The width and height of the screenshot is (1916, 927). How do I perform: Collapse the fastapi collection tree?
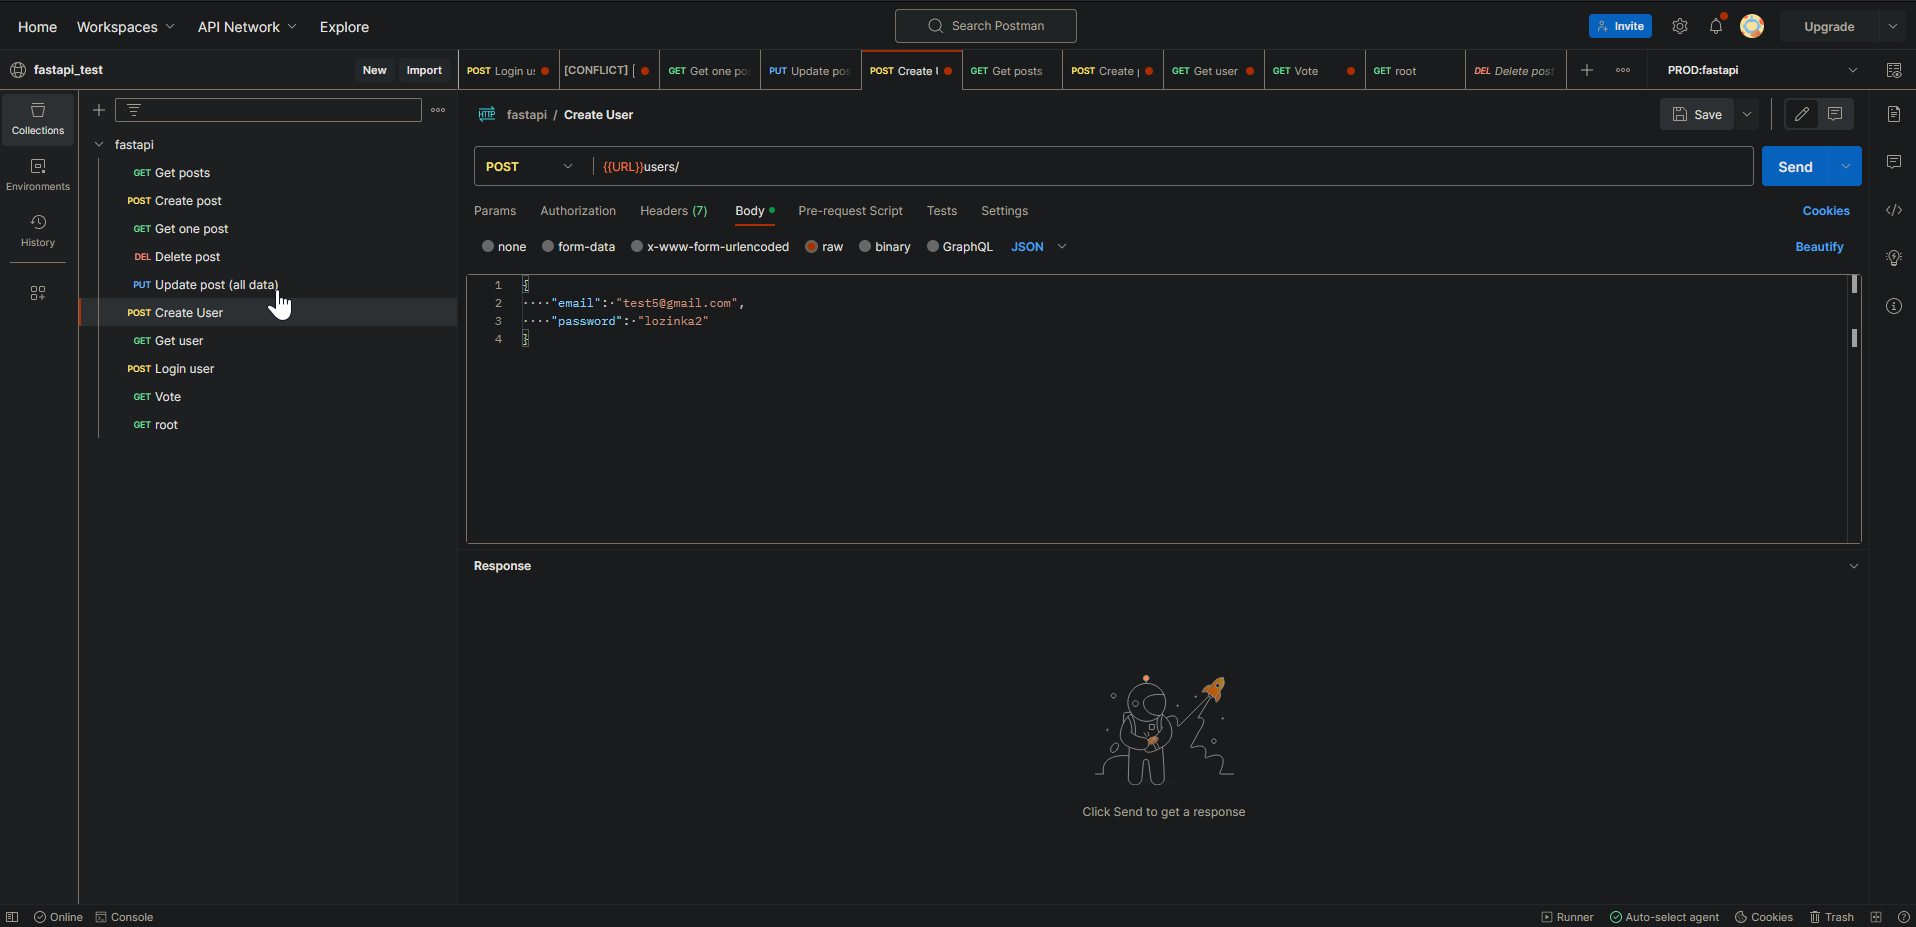coord(98,144)
